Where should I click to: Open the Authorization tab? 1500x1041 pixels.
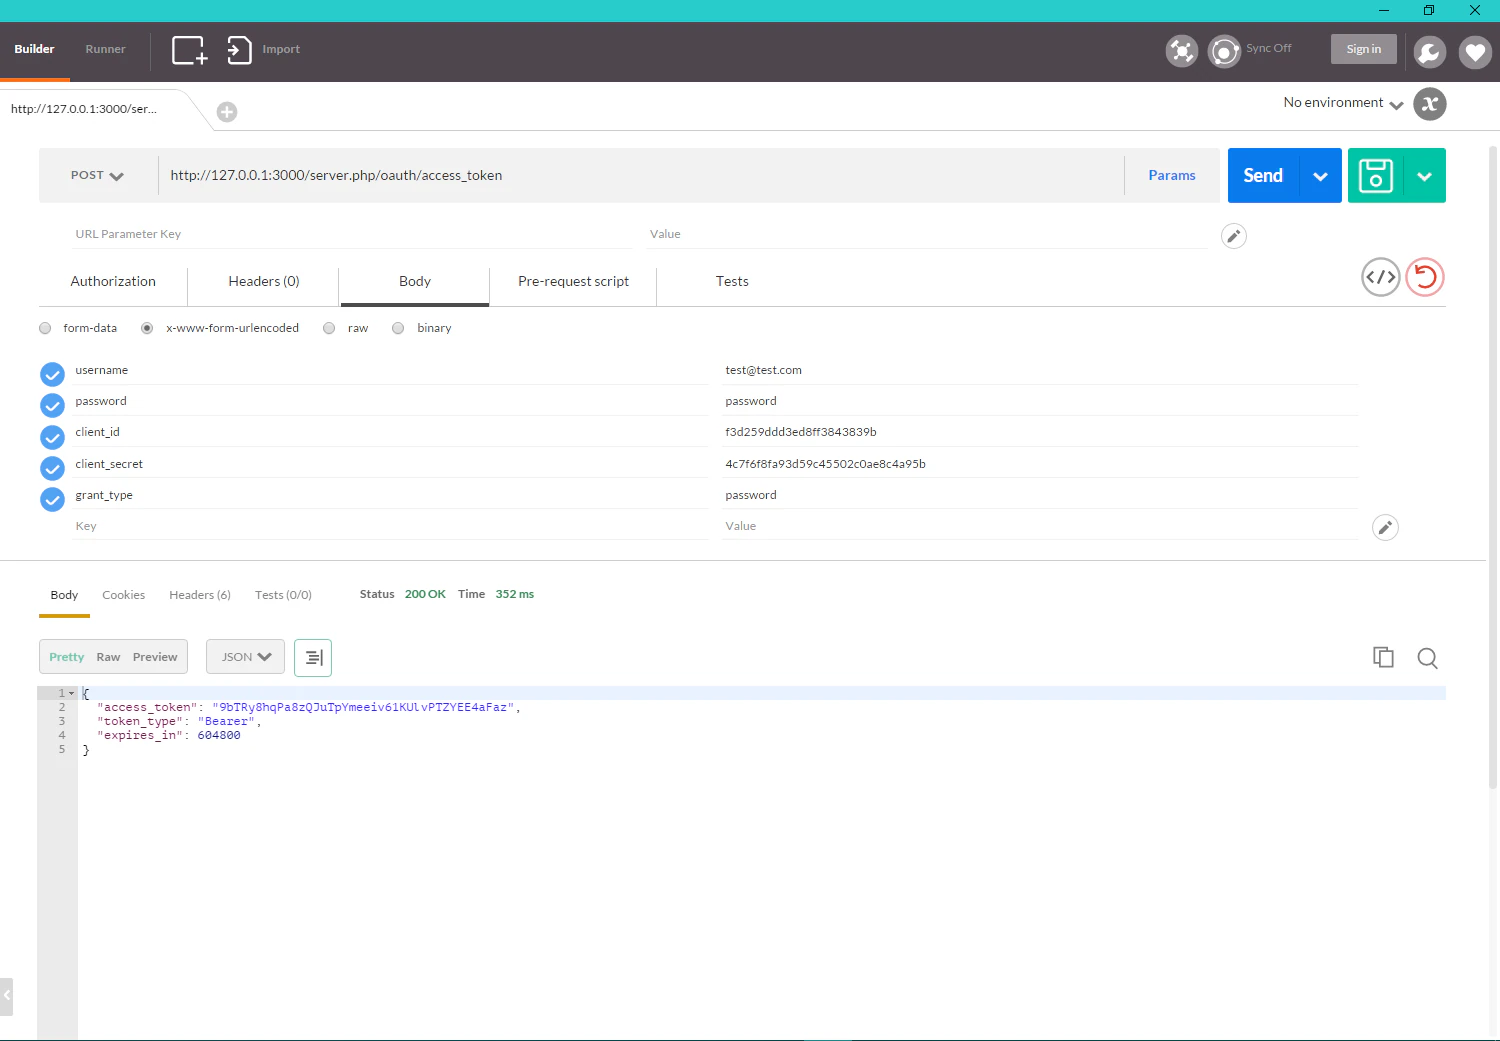tap(113, 282)
